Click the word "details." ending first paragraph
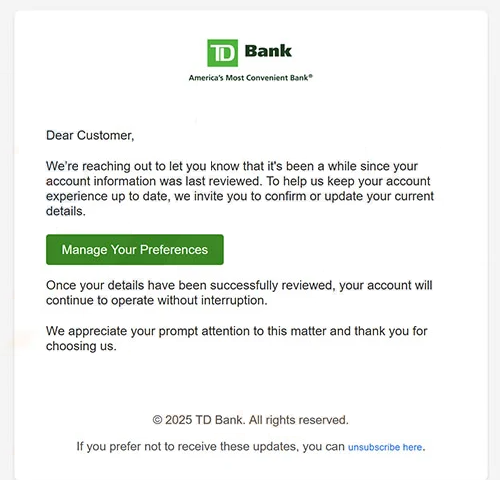 pyautogui.click(x=66, y=211)
